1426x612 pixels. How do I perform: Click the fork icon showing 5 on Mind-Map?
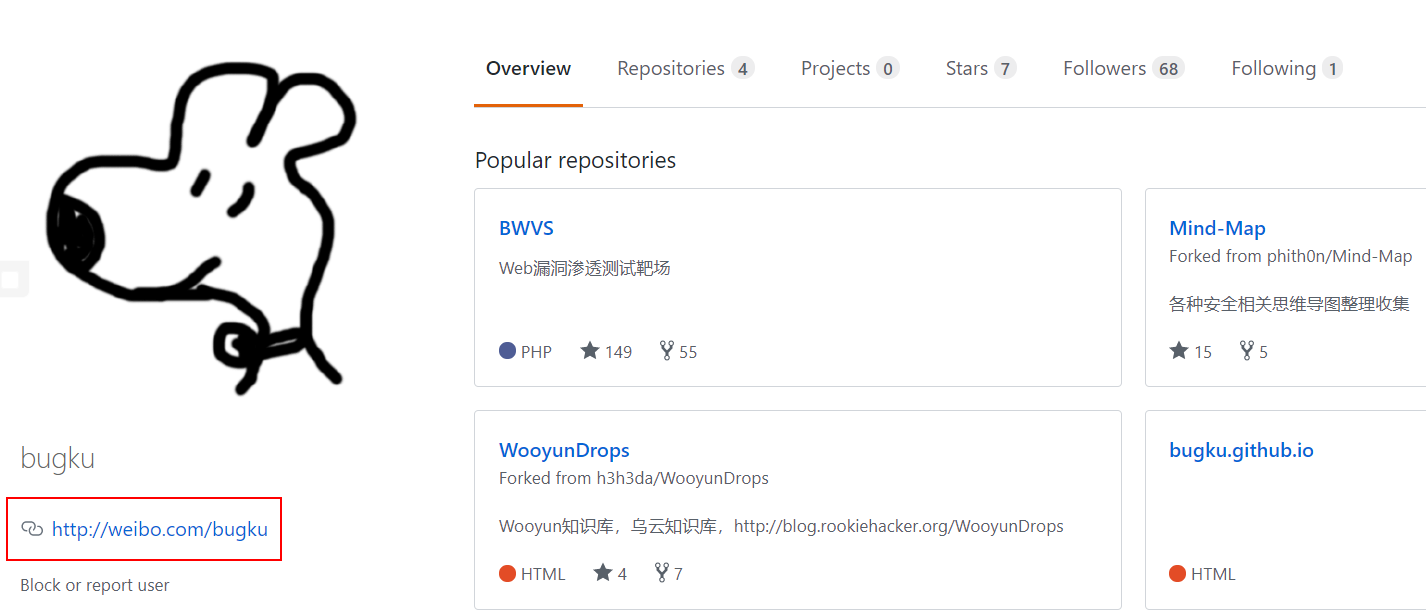click(x=1247, y=351)
